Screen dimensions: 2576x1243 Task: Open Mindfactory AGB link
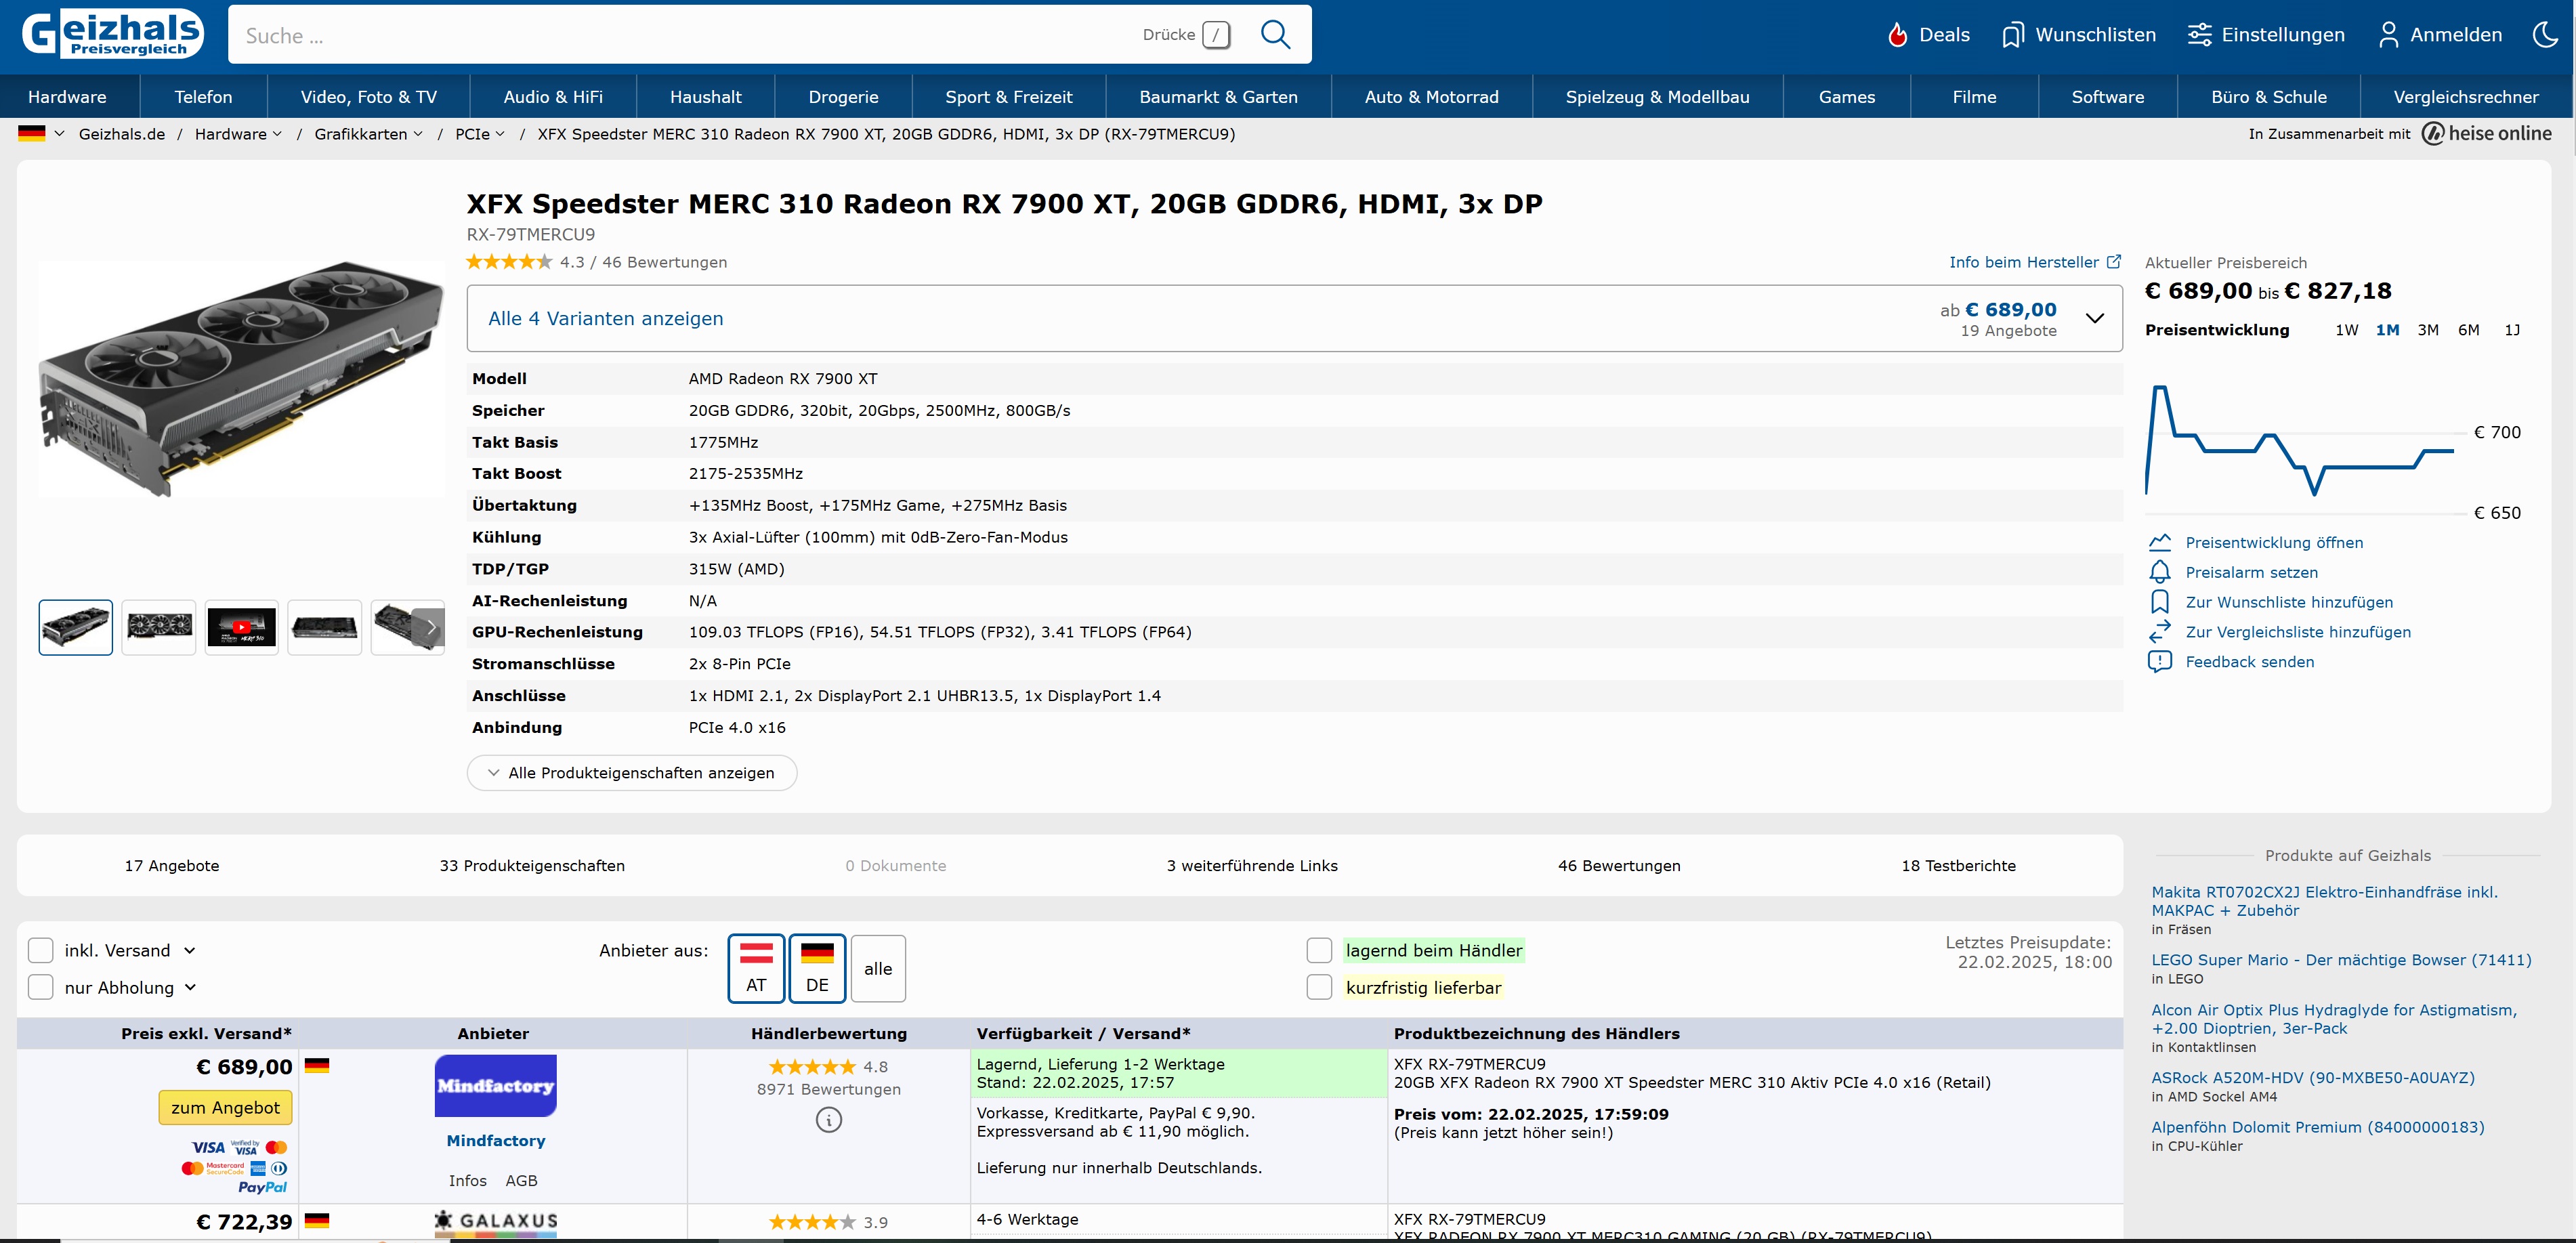521,1181
